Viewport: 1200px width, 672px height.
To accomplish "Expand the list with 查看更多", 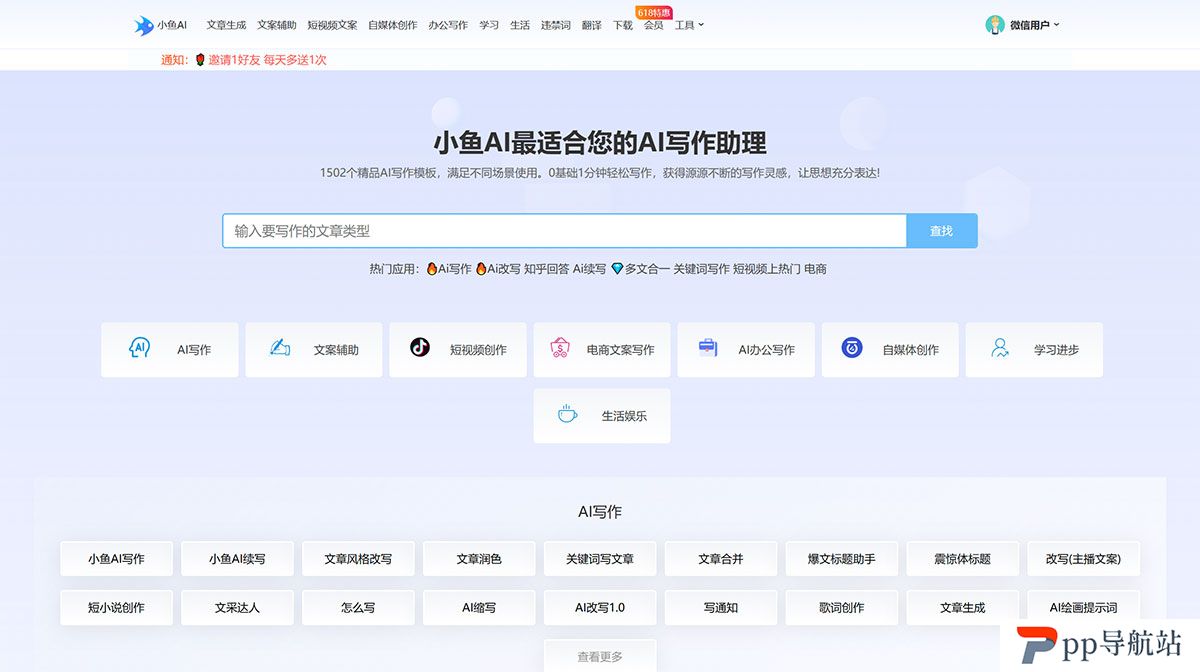I will click(600, 656).
